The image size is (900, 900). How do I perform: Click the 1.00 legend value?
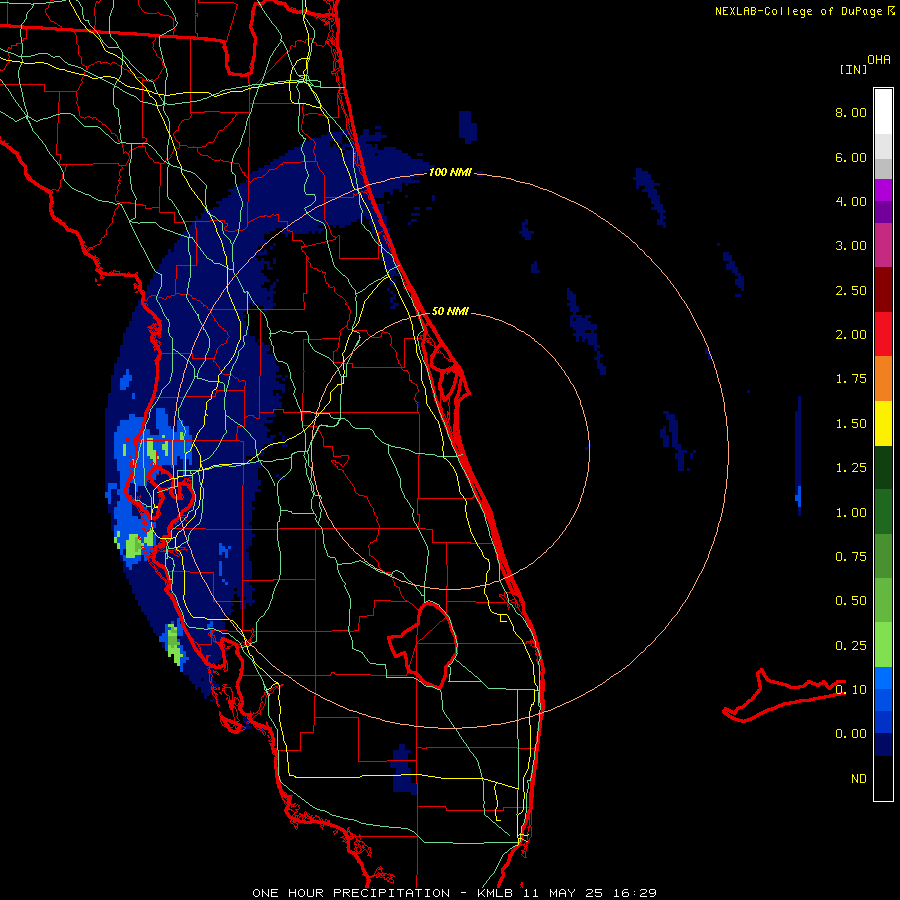(851, 513)
